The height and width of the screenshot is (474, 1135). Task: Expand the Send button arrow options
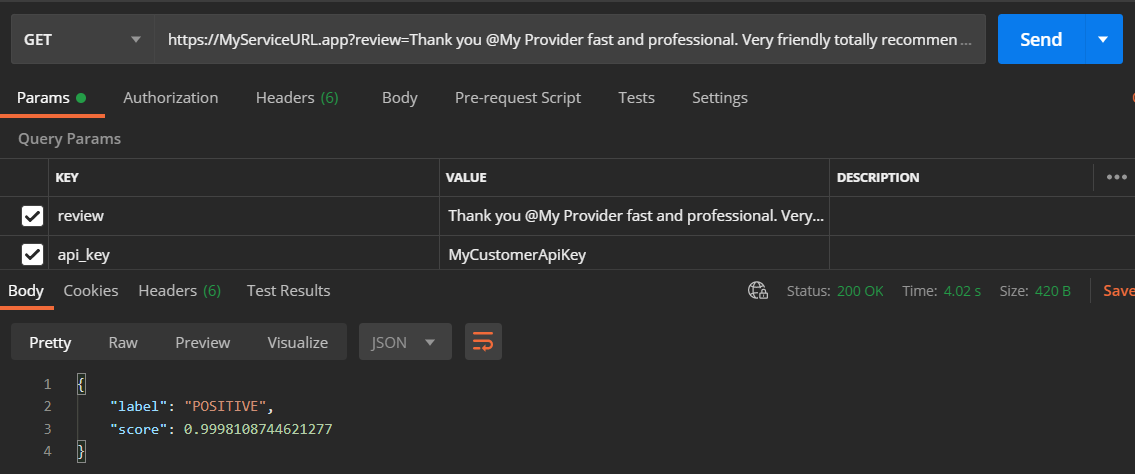point(1104,39)
